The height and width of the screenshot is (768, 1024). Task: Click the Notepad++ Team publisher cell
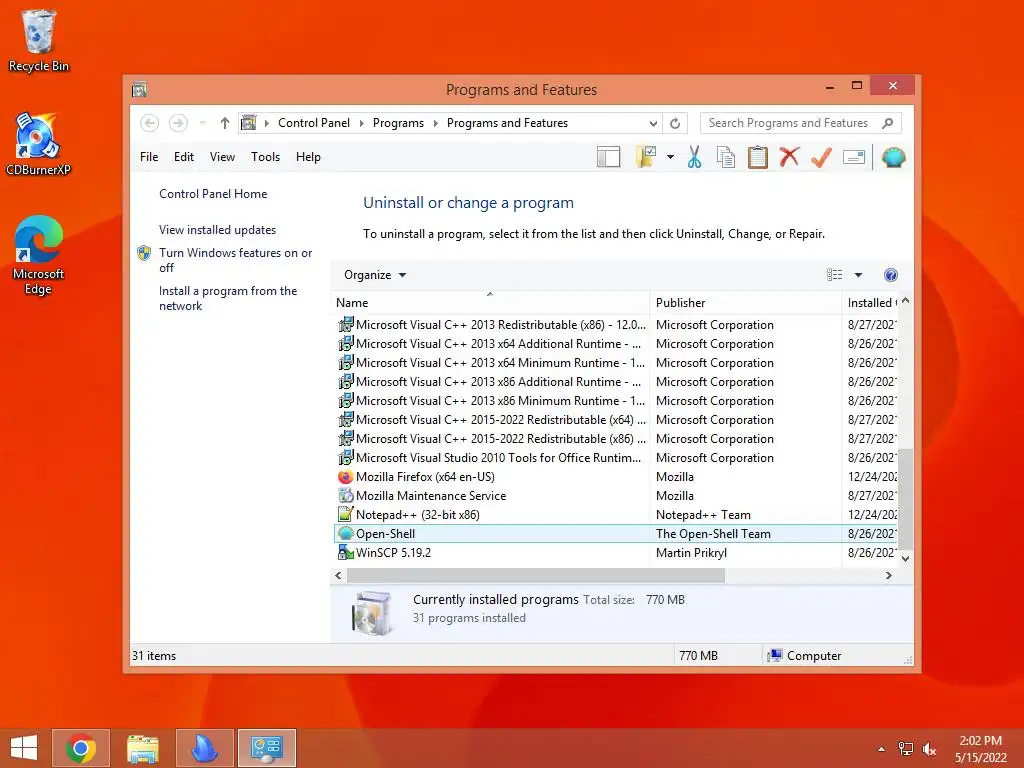(703, 515)
